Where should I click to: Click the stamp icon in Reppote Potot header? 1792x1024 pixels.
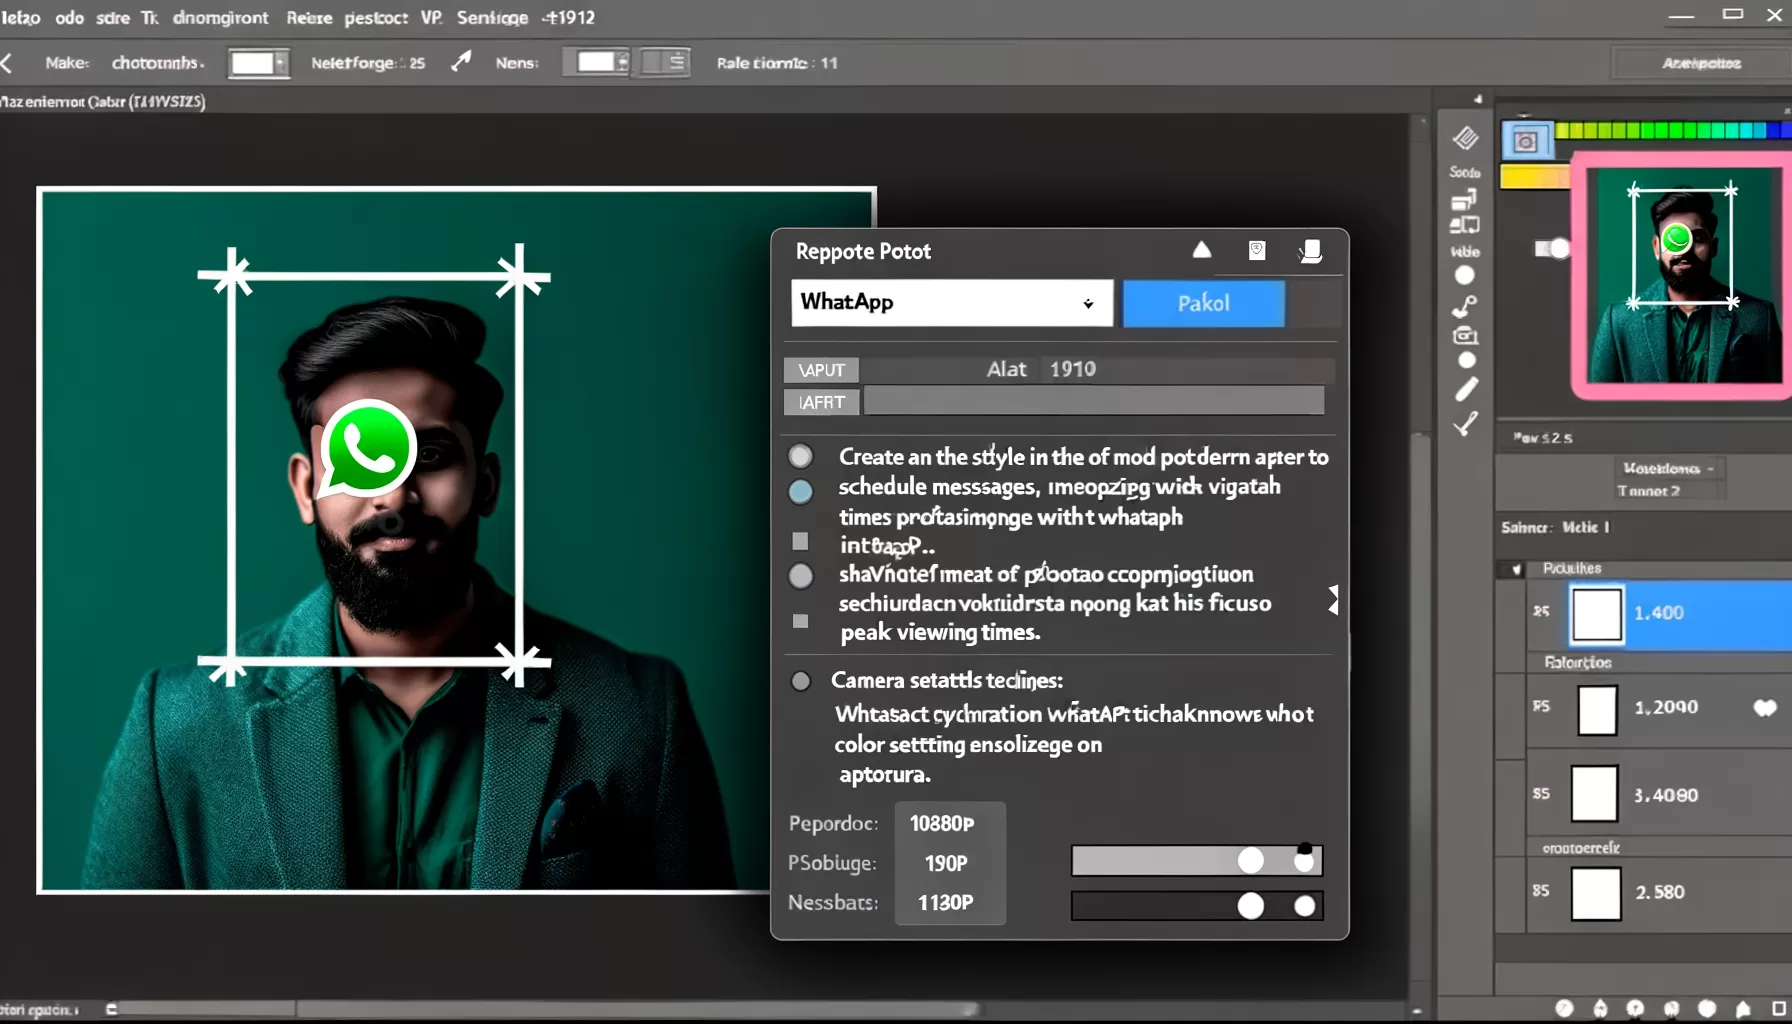coord(1310,251)
